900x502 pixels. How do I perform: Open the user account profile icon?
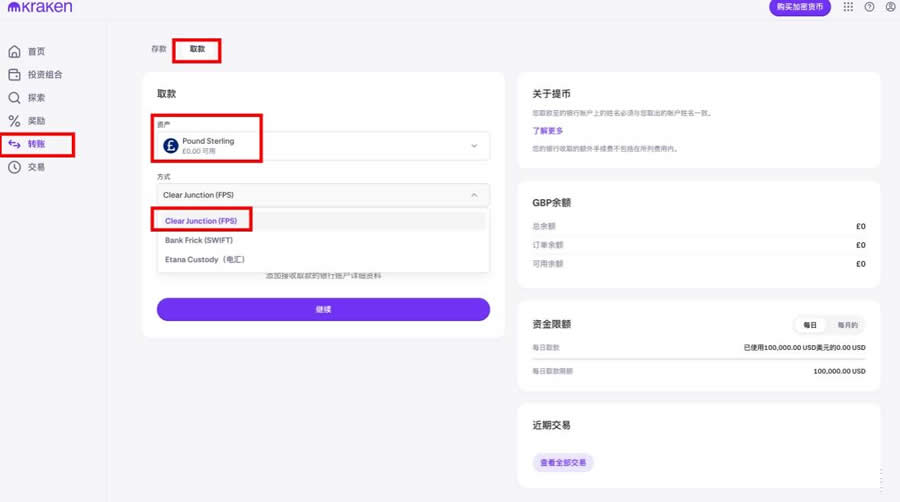(x=890, y=7)
